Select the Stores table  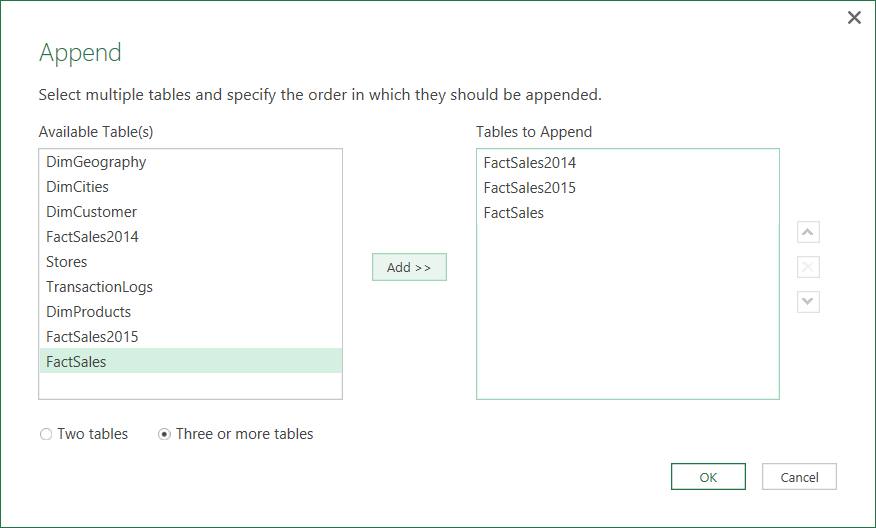pos(67,262)
